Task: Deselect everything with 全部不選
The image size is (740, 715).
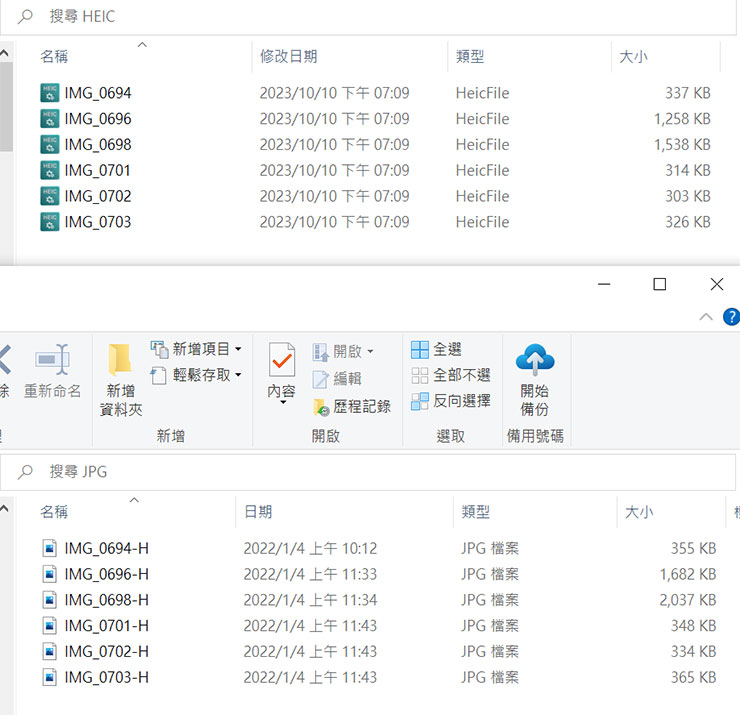Action: coord(451,375)
